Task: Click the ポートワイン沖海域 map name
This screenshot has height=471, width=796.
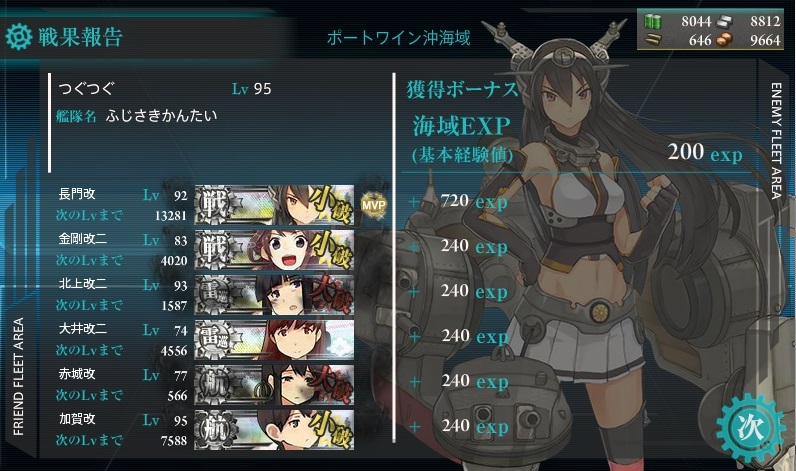Action: (x=399, y=38)
